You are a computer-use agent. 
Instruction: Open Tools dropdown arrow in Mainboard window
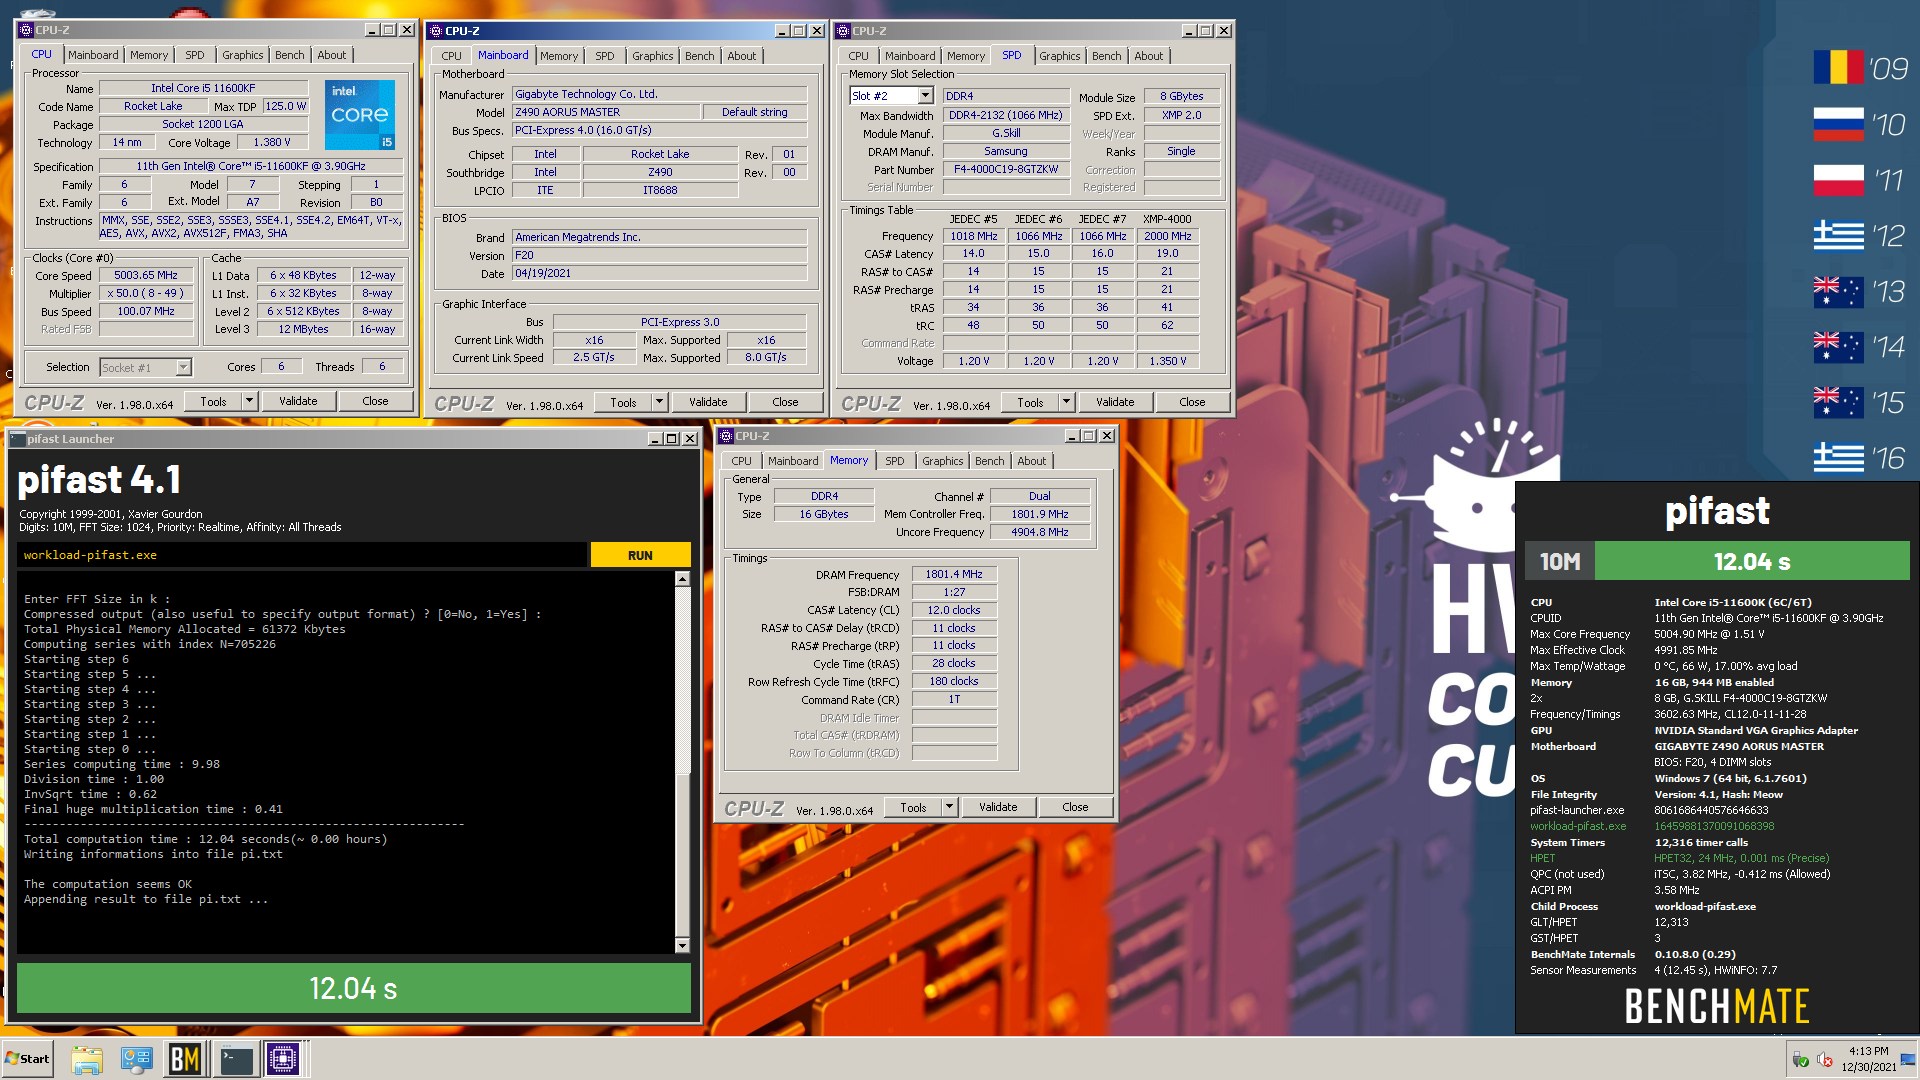pyautogui.click(x=659, y=402)
